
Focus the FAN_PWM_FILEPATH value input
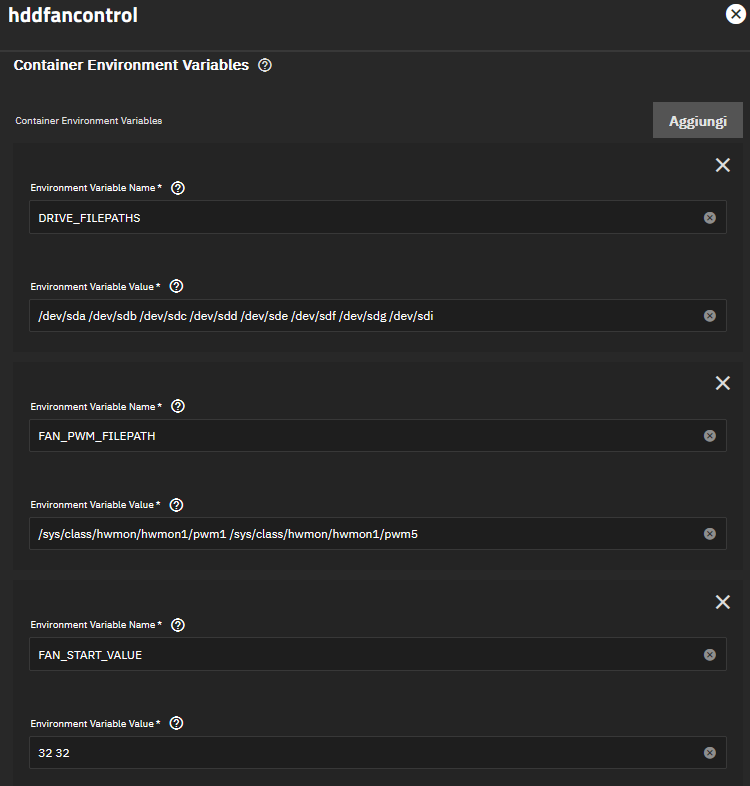pyautogui.click(x=360, y=534)
